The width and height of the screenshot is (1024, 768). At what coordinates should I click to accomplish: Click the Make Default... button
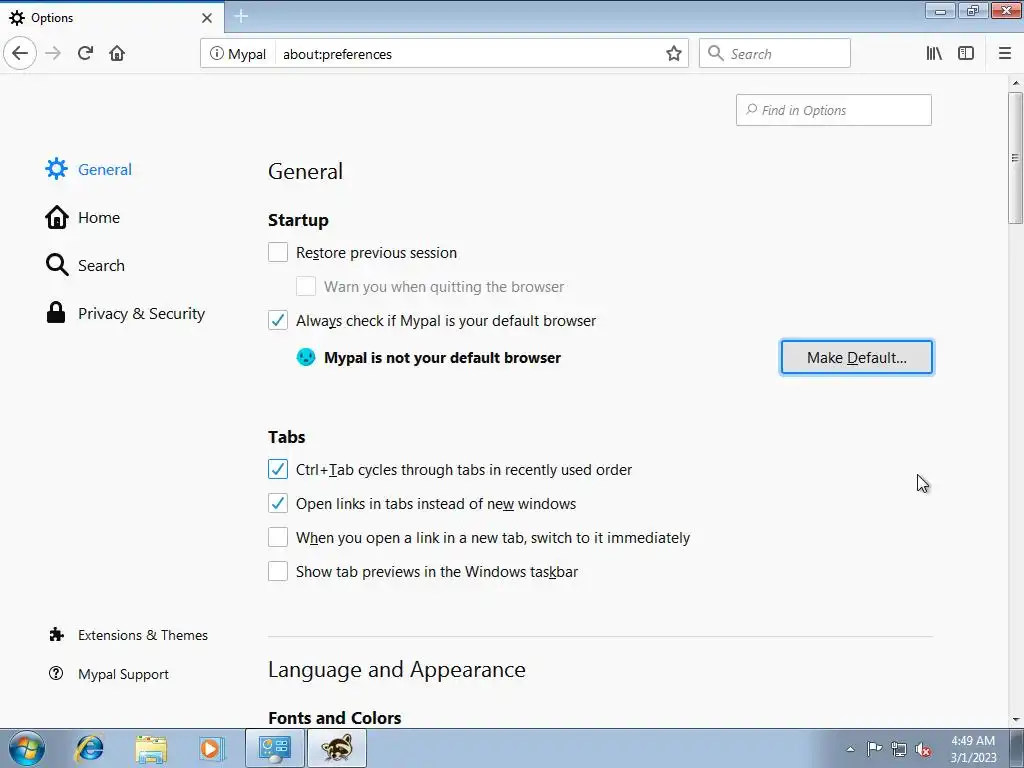[x=856, y=357]
